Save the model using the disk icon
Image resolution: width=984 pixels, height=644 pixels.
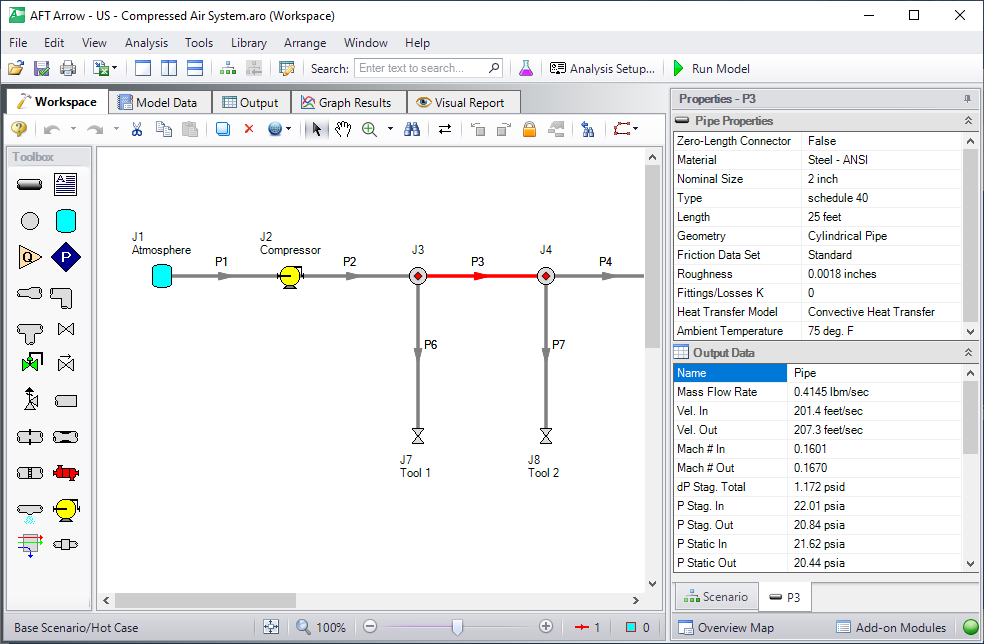(x=41, y=68)
